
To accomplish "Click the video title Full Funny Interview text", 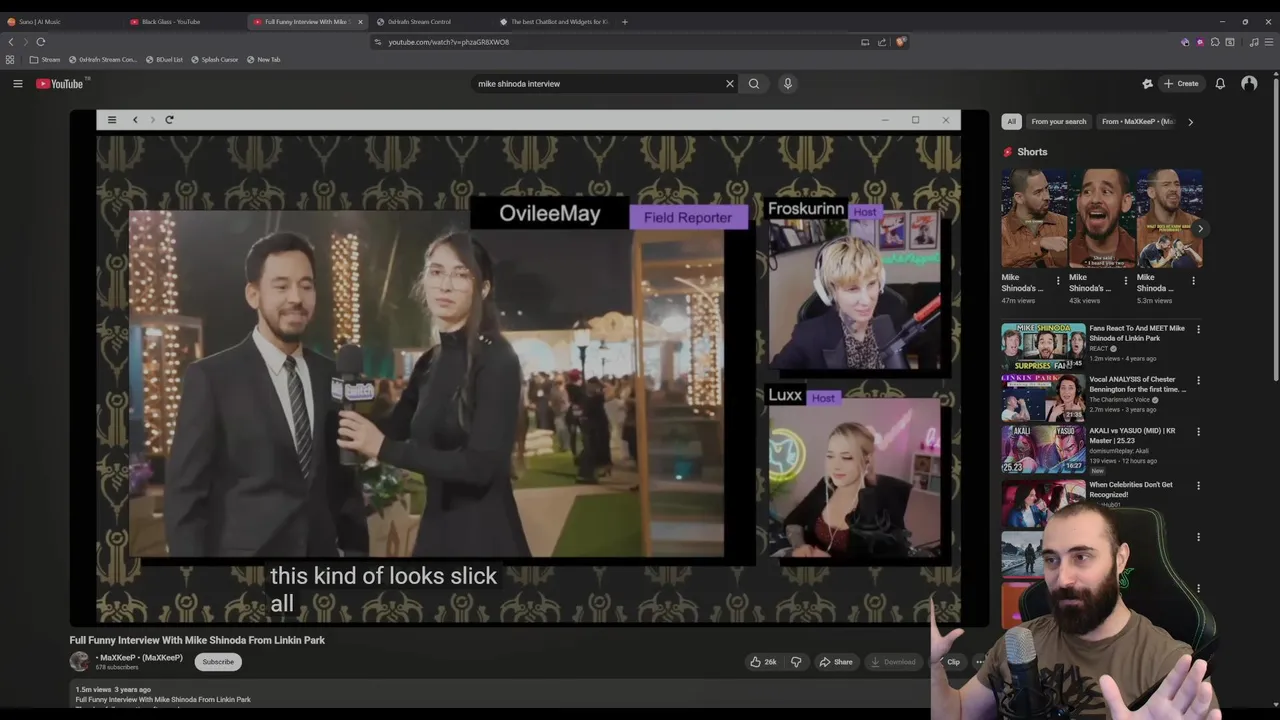I will pyautogui.click(x=197, y=640).
